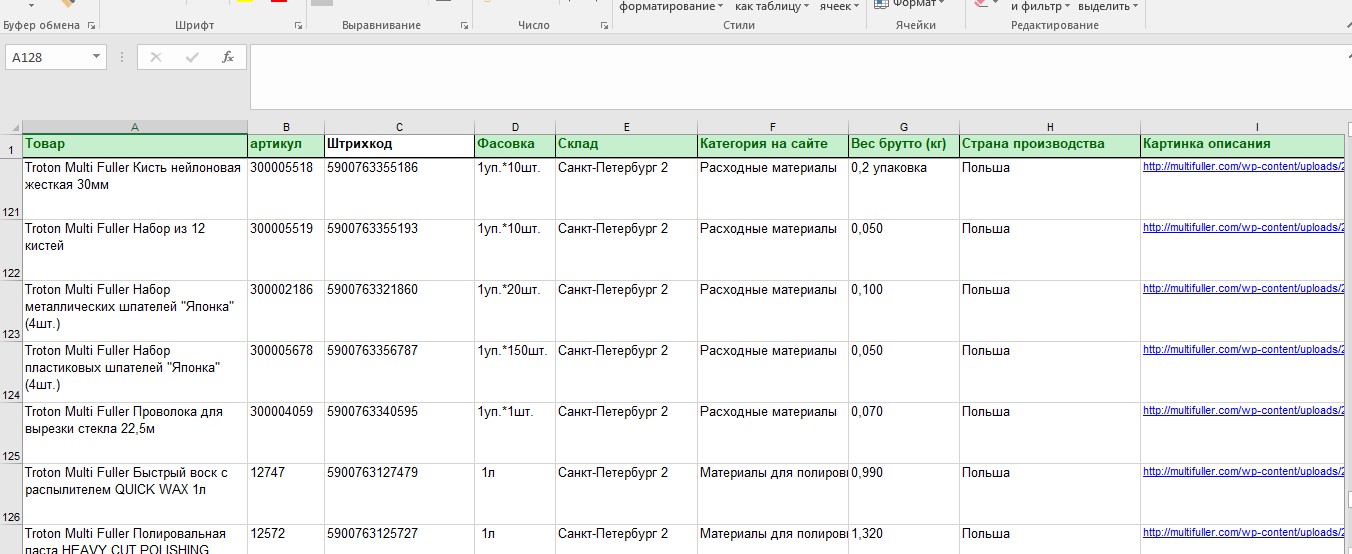Select the Набор из 12 кистей cell
1352x554 pixels.
[x=135, y=249]
